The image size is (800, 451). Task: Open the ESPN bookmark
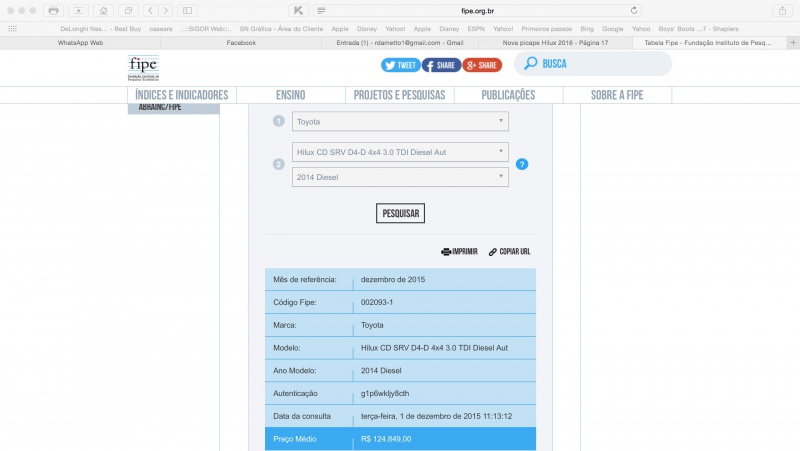coord(476,29)
